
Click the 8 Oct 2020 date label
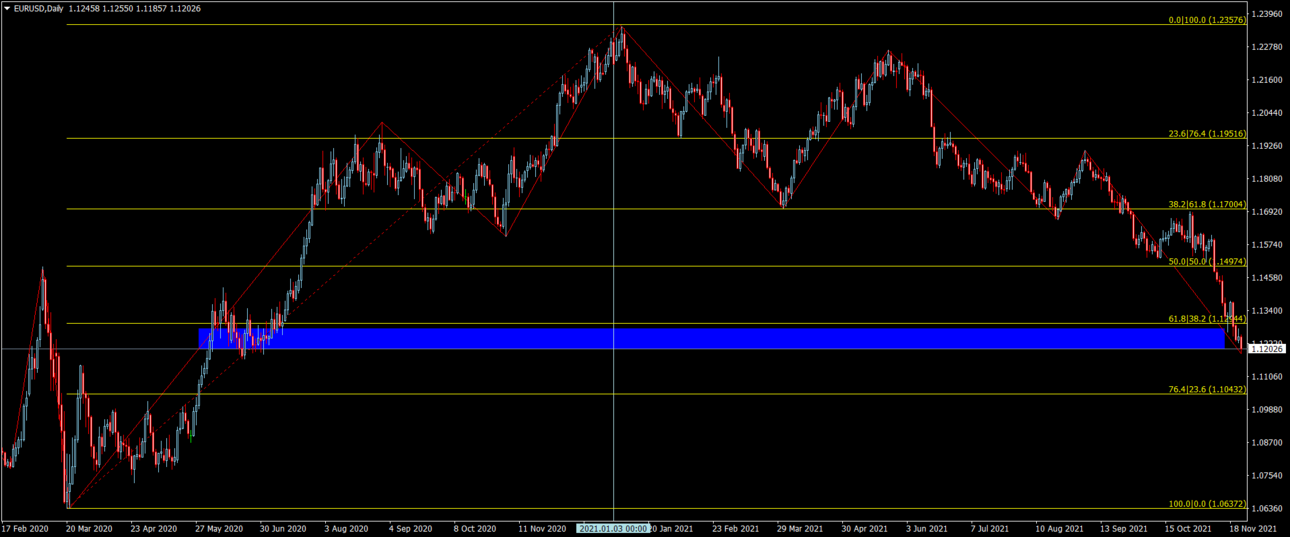475,528
